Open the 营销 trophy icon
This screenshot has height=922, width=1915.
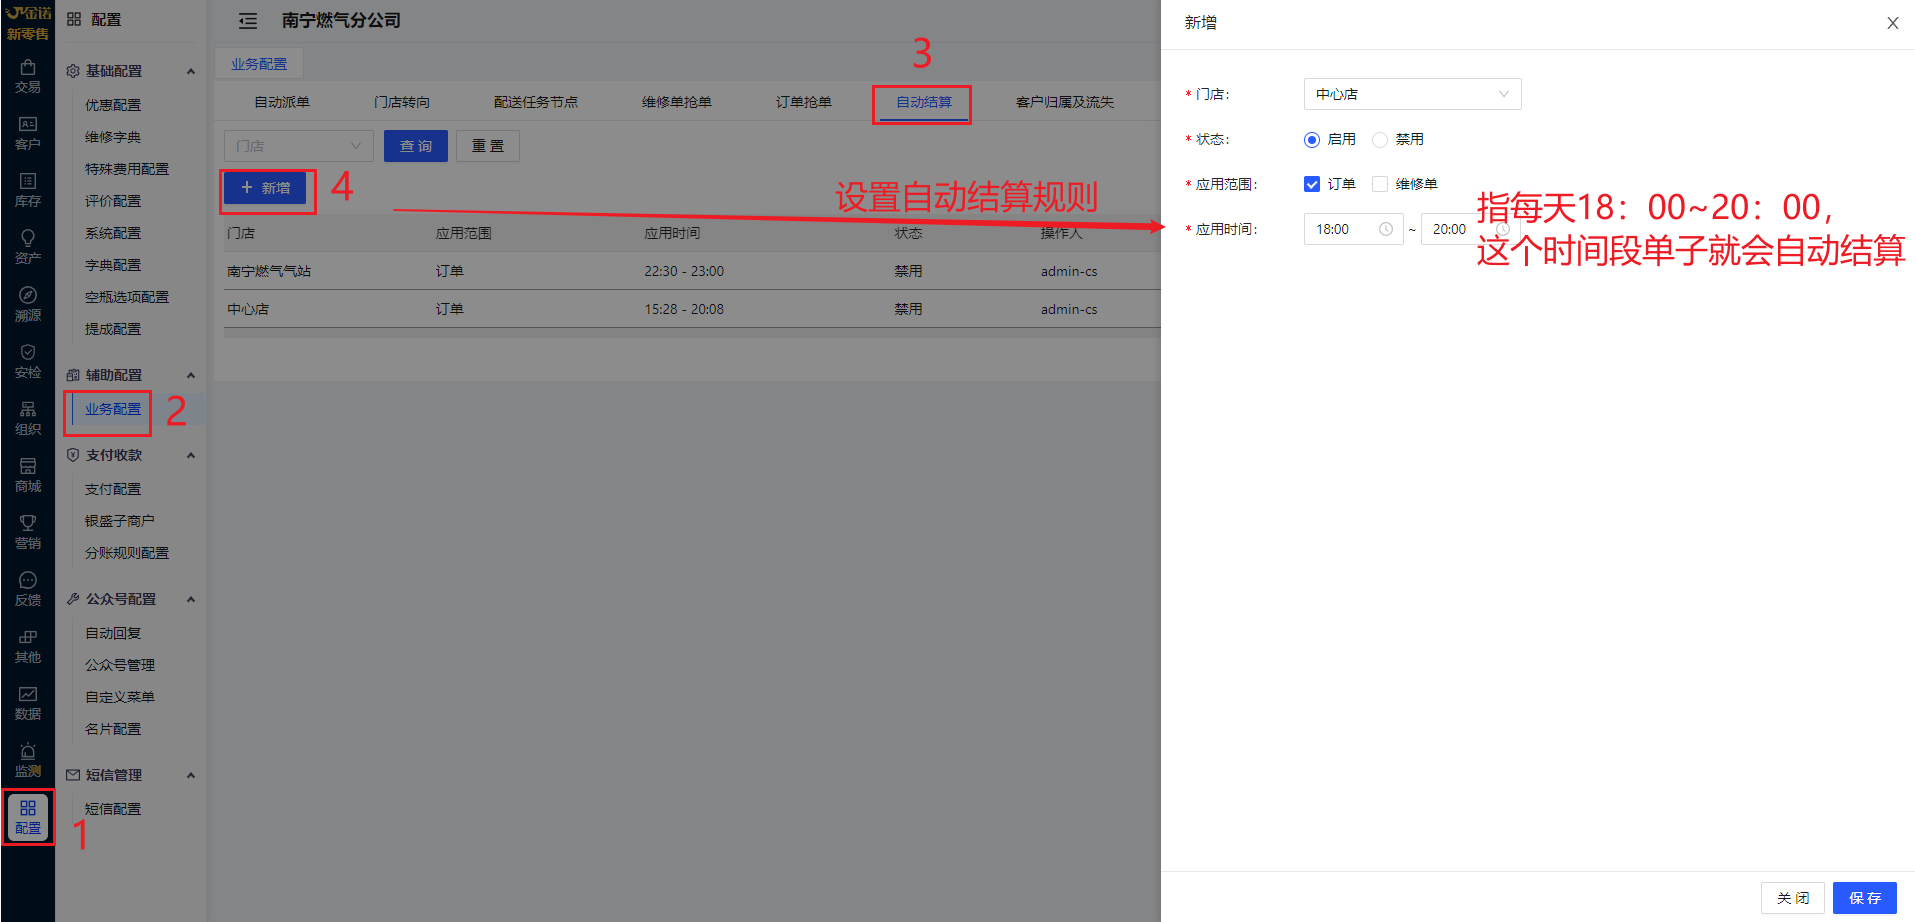click(28, 532)
